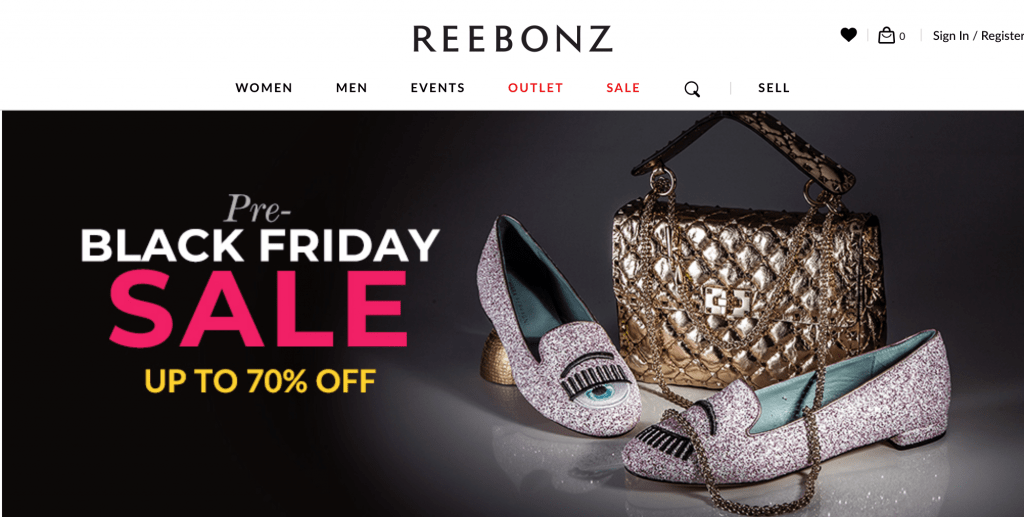Click the italic Pre- banner text
This screenshot has height=517, width=1024.
[x=257, y=208]
